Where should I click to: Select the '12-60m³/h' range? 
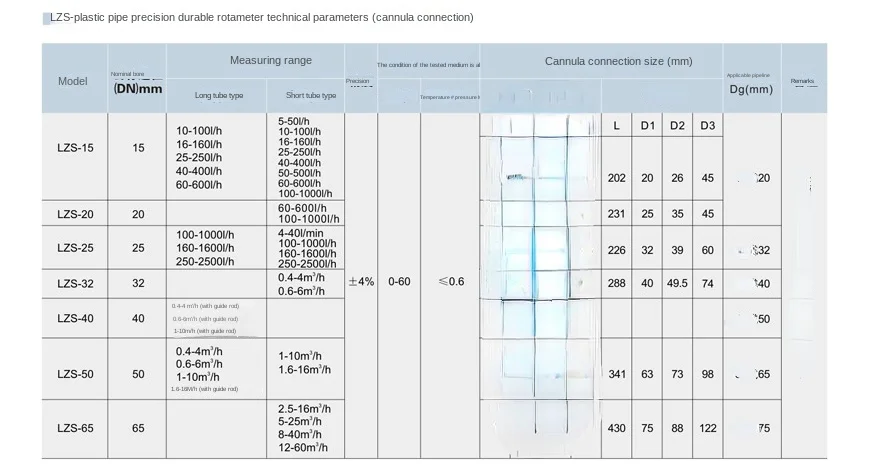pos(303,448)
